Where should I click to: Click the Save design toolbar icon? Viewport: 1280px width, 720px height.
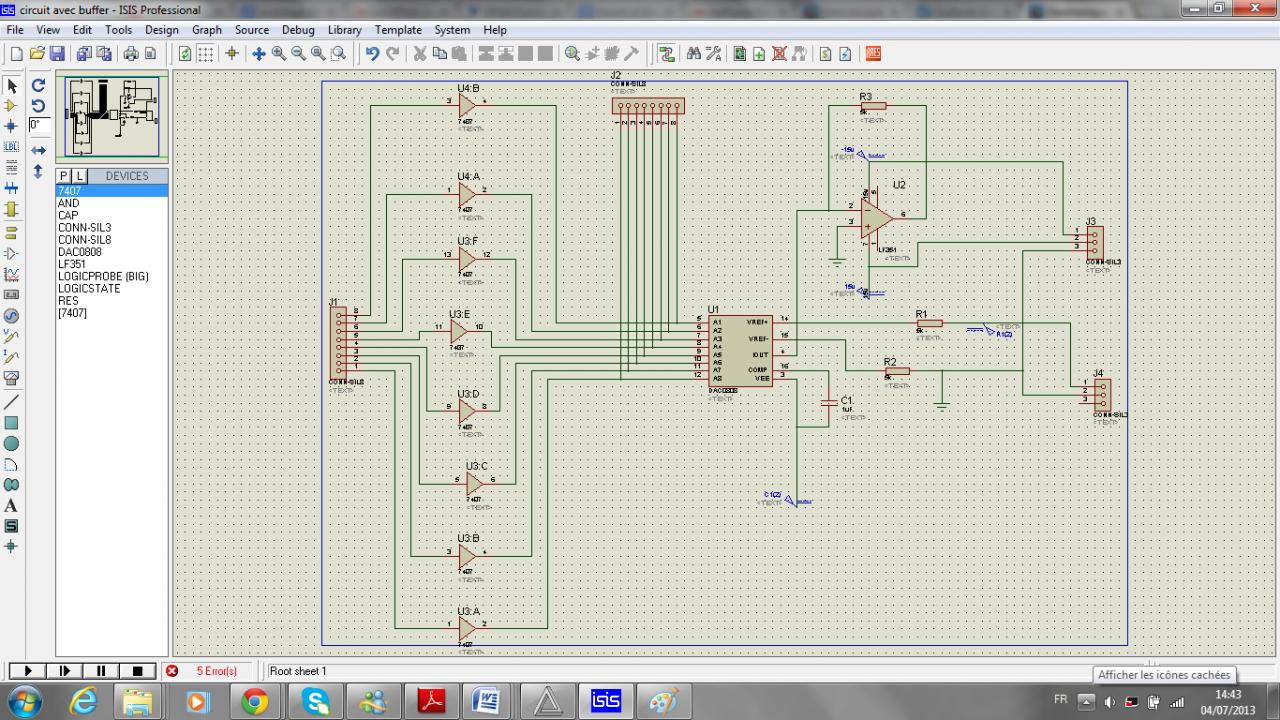point(57,54)
